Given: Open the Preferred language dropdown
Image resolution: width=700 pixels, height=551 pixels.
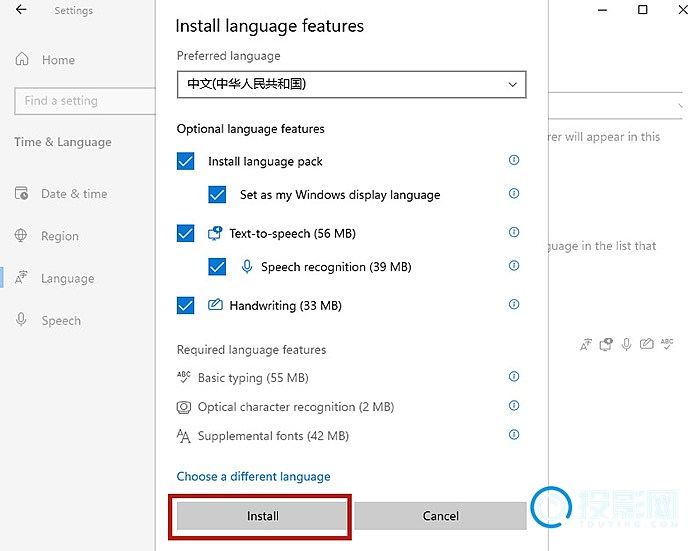Looking at the screenshot, I should coord(351,84).
